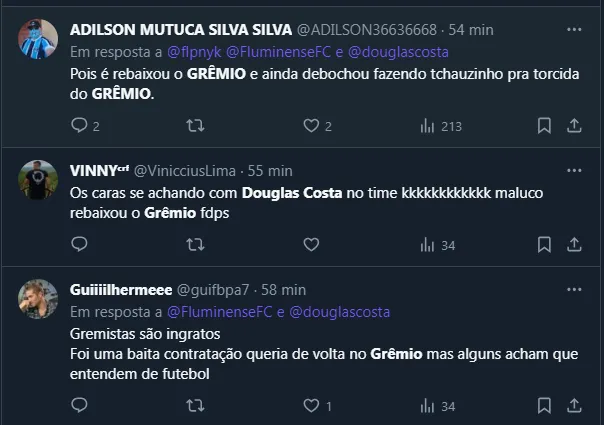Like ADILSON MUTUCA's tweet about GRÊMIO
Viewport: 604px width, 425px height.
(x=311, y=126)
